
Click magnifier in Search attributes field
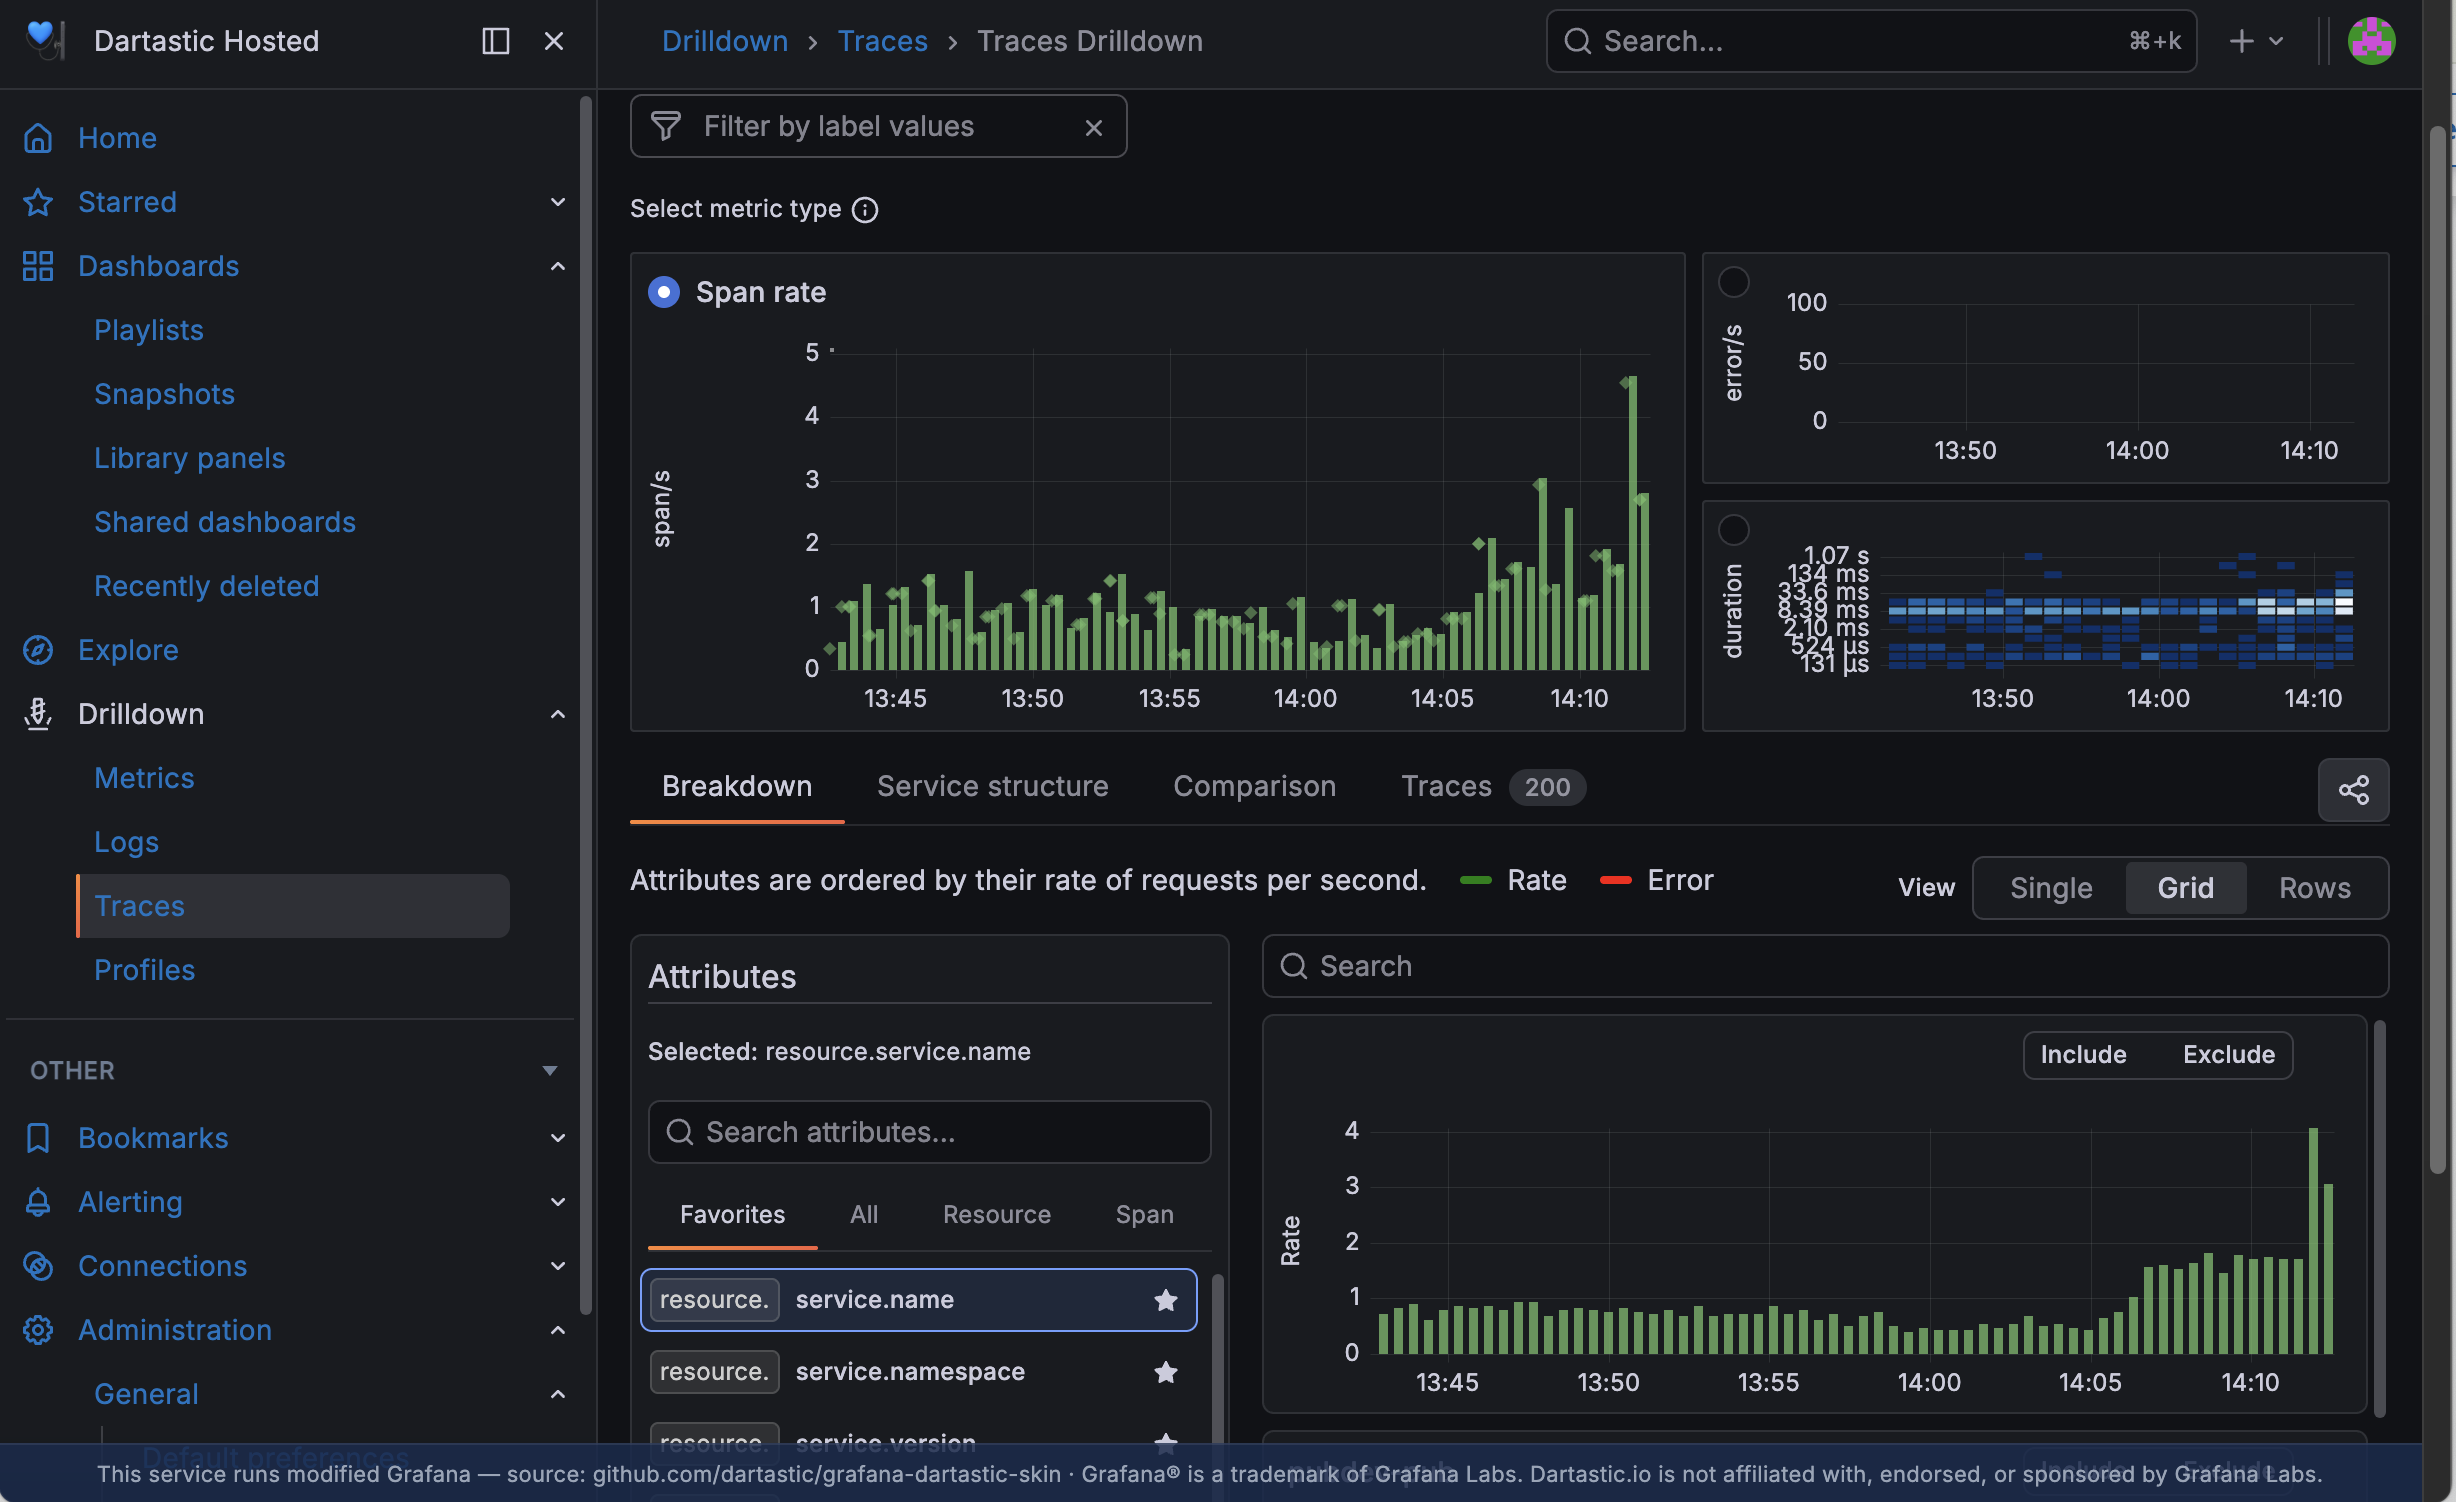[680, 1132]
